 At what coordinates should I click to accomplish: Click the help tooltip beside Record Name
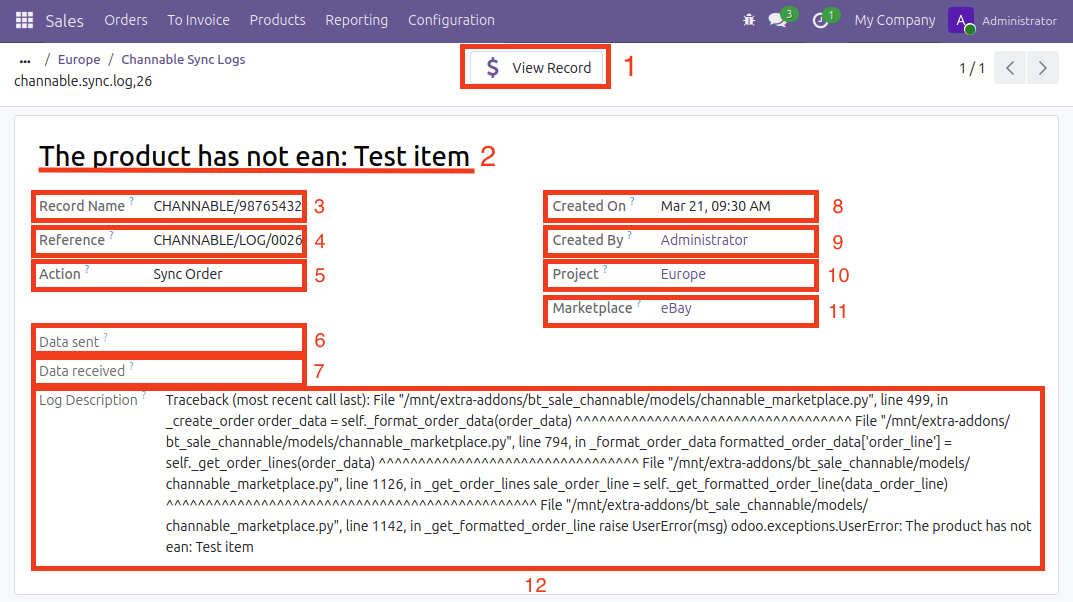coord(131,201)
